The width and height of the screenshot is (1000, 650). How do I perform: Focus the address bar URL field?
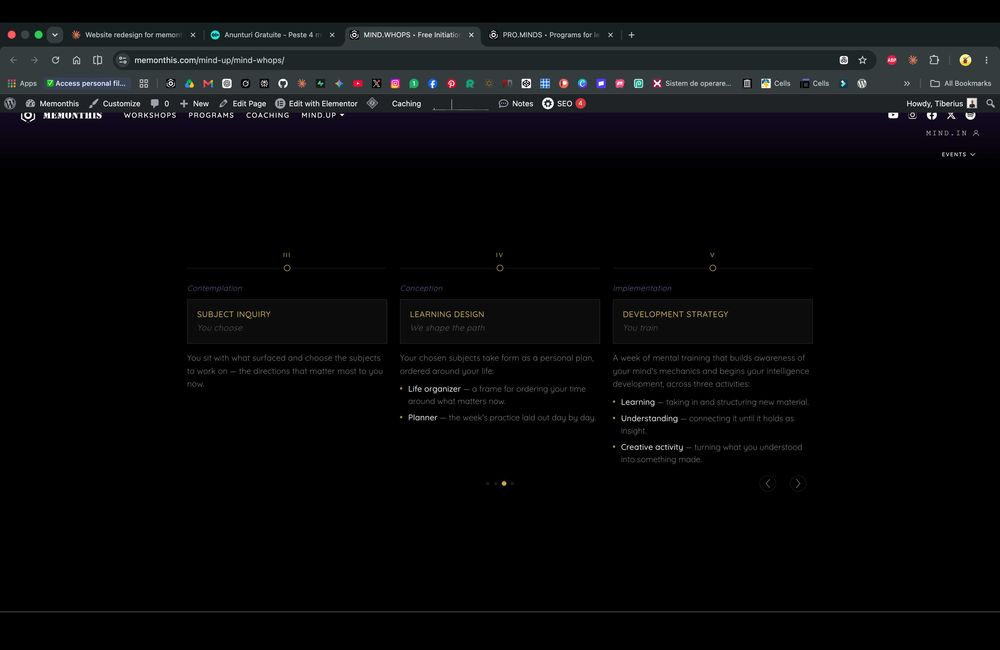click(x=482, y=60)
